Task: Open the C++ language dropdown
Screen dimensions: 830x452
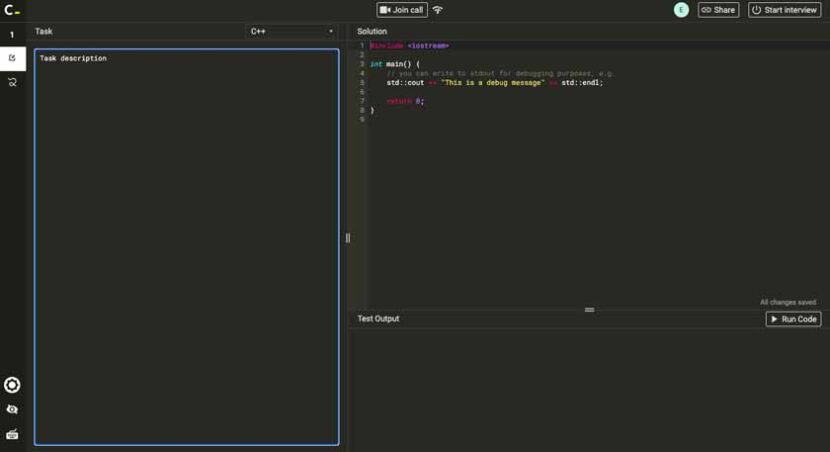Action: tap(292, 31)
